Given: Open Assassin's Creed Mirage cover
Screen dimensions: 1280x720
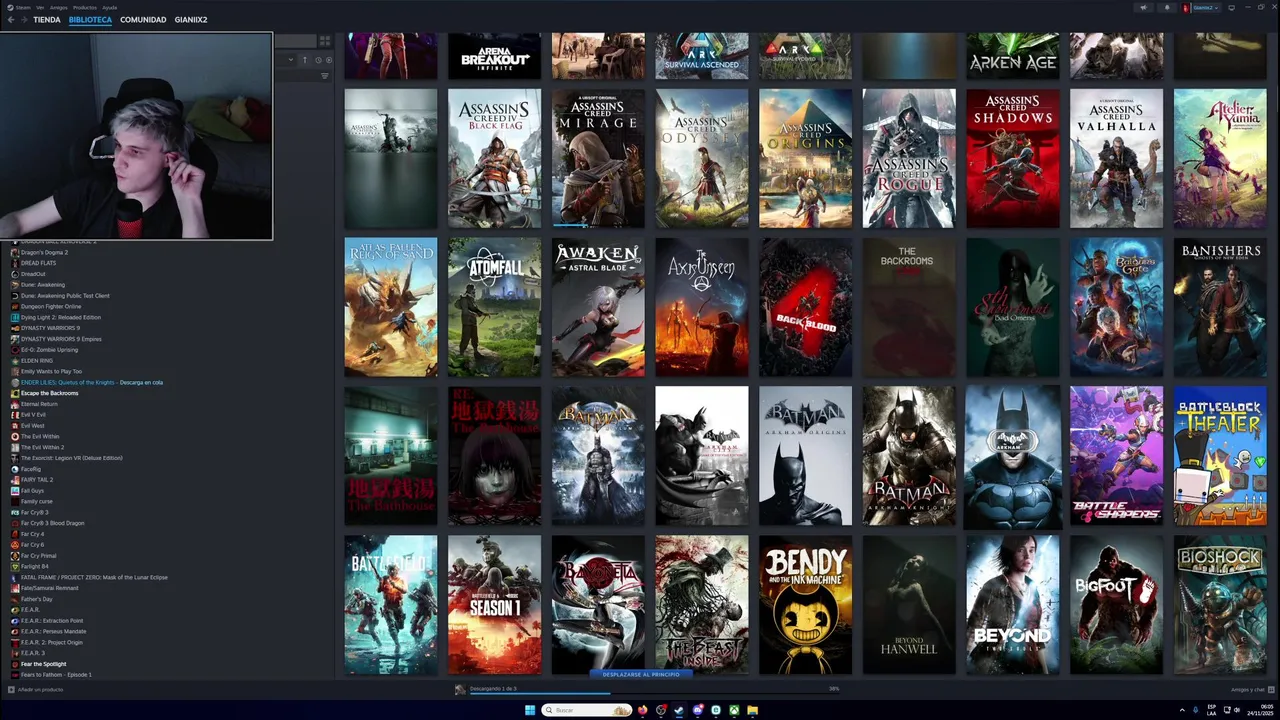Looking at the screenshot, I should click(x=598, y=158).
